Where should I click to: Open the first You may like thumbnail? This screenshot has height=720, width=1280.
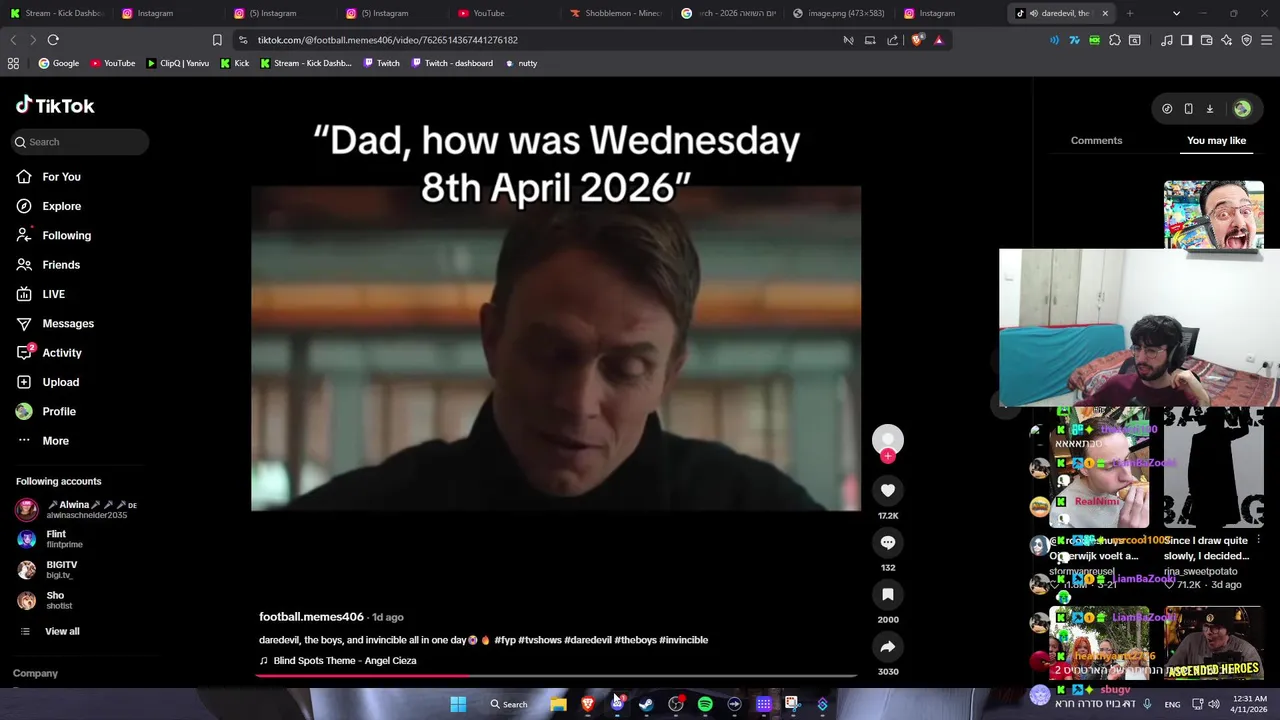[1213, 214]
